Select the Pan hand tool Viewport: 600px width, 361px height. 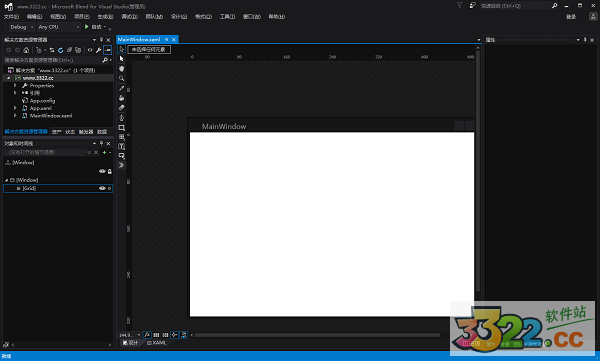point(122,69)
